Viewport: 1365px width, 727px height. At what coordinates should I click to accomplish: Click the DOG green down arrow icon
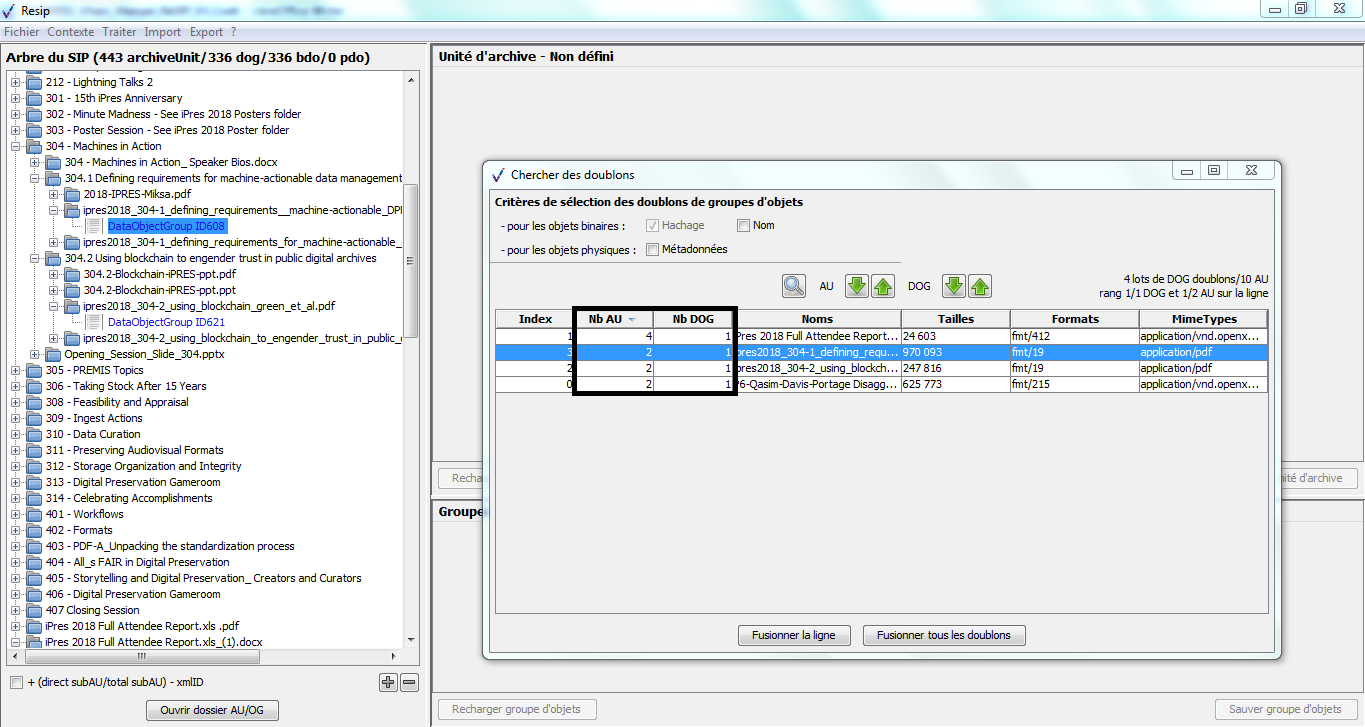[954, 286]
